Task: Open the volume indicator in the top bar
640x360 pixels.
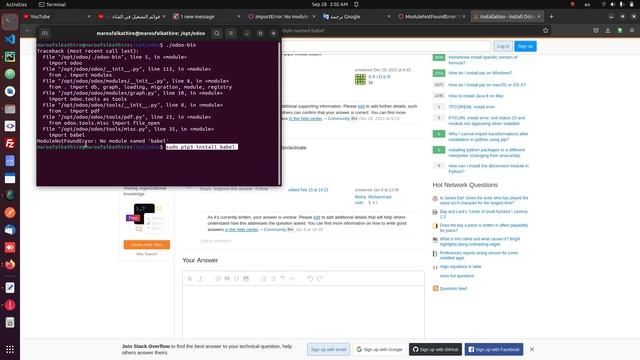Action: [x=612, y=4]
